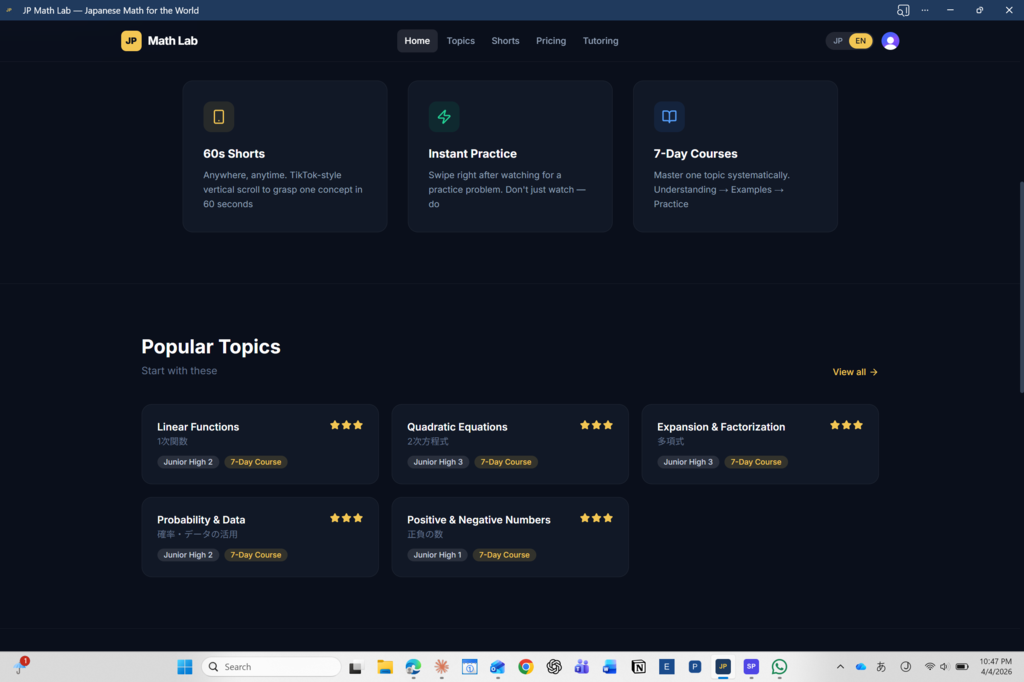Open the Topics tab
This screenshot has width=1024, height=682.
461,41
